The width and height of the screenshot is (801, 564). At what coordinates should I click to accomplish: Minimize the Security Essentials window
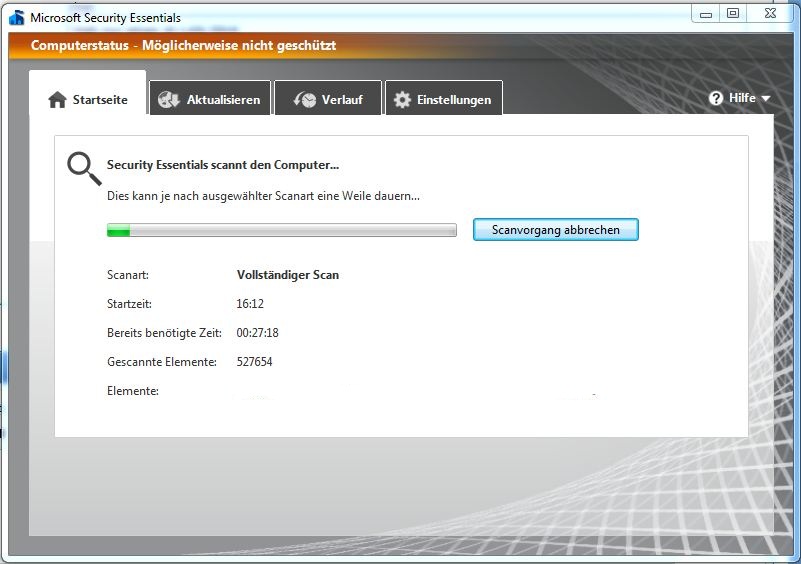(x=706, y=14)
